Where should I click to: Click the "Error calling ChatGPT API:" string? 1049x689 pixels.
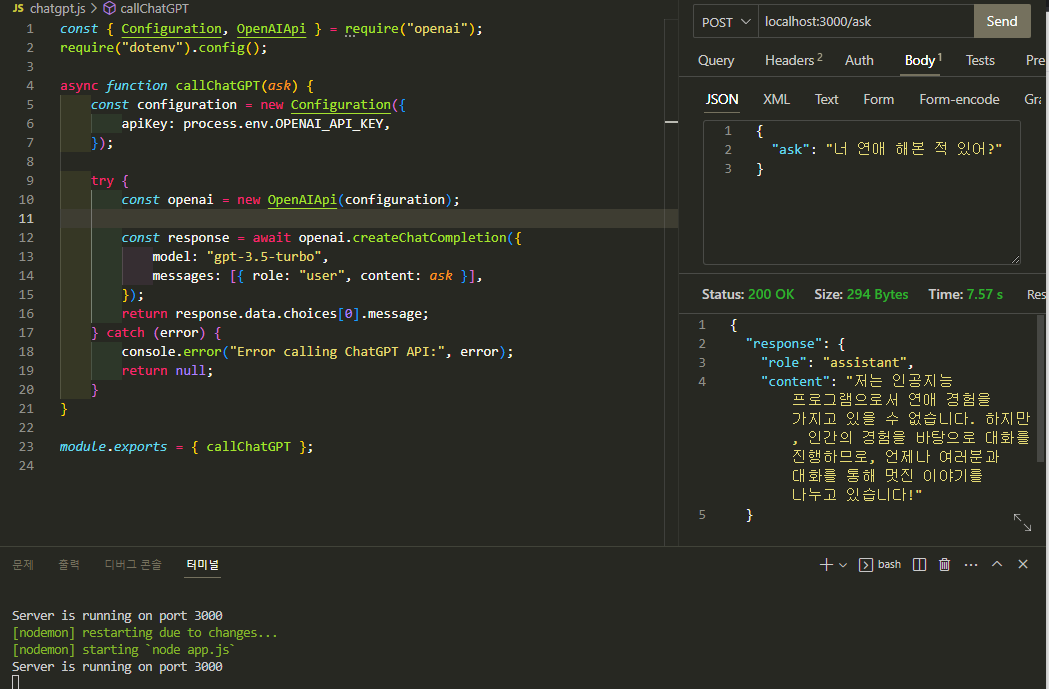pos(339,352)
